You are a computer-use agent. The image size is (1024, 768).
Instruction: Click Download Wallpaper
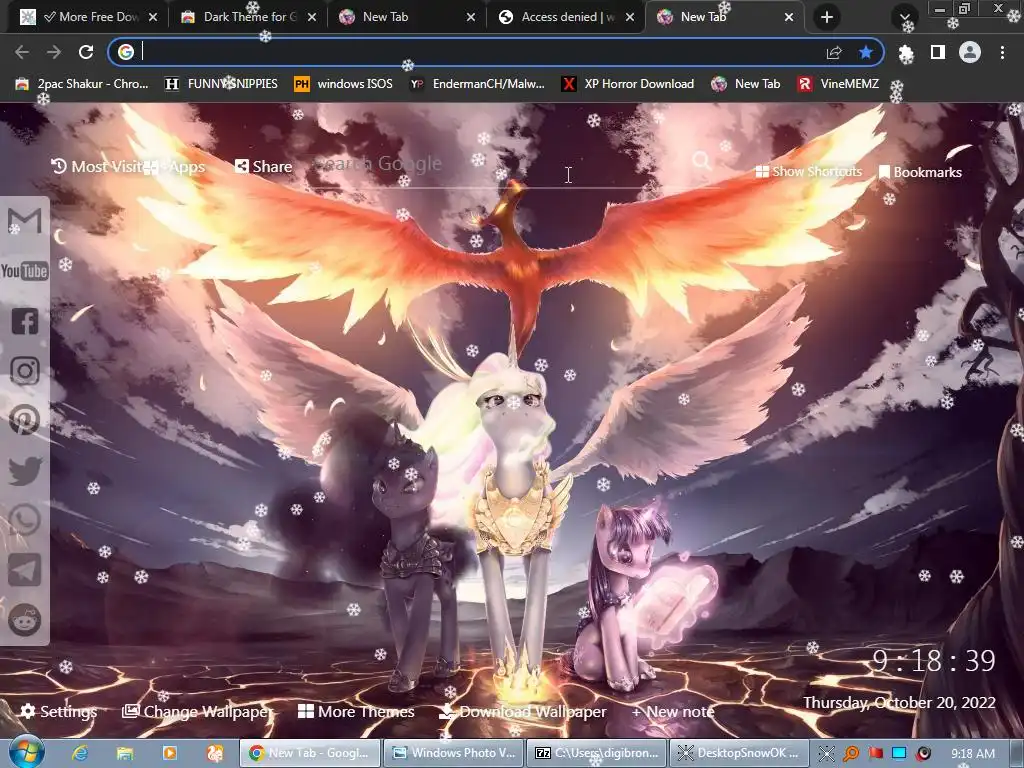(522, 711)
